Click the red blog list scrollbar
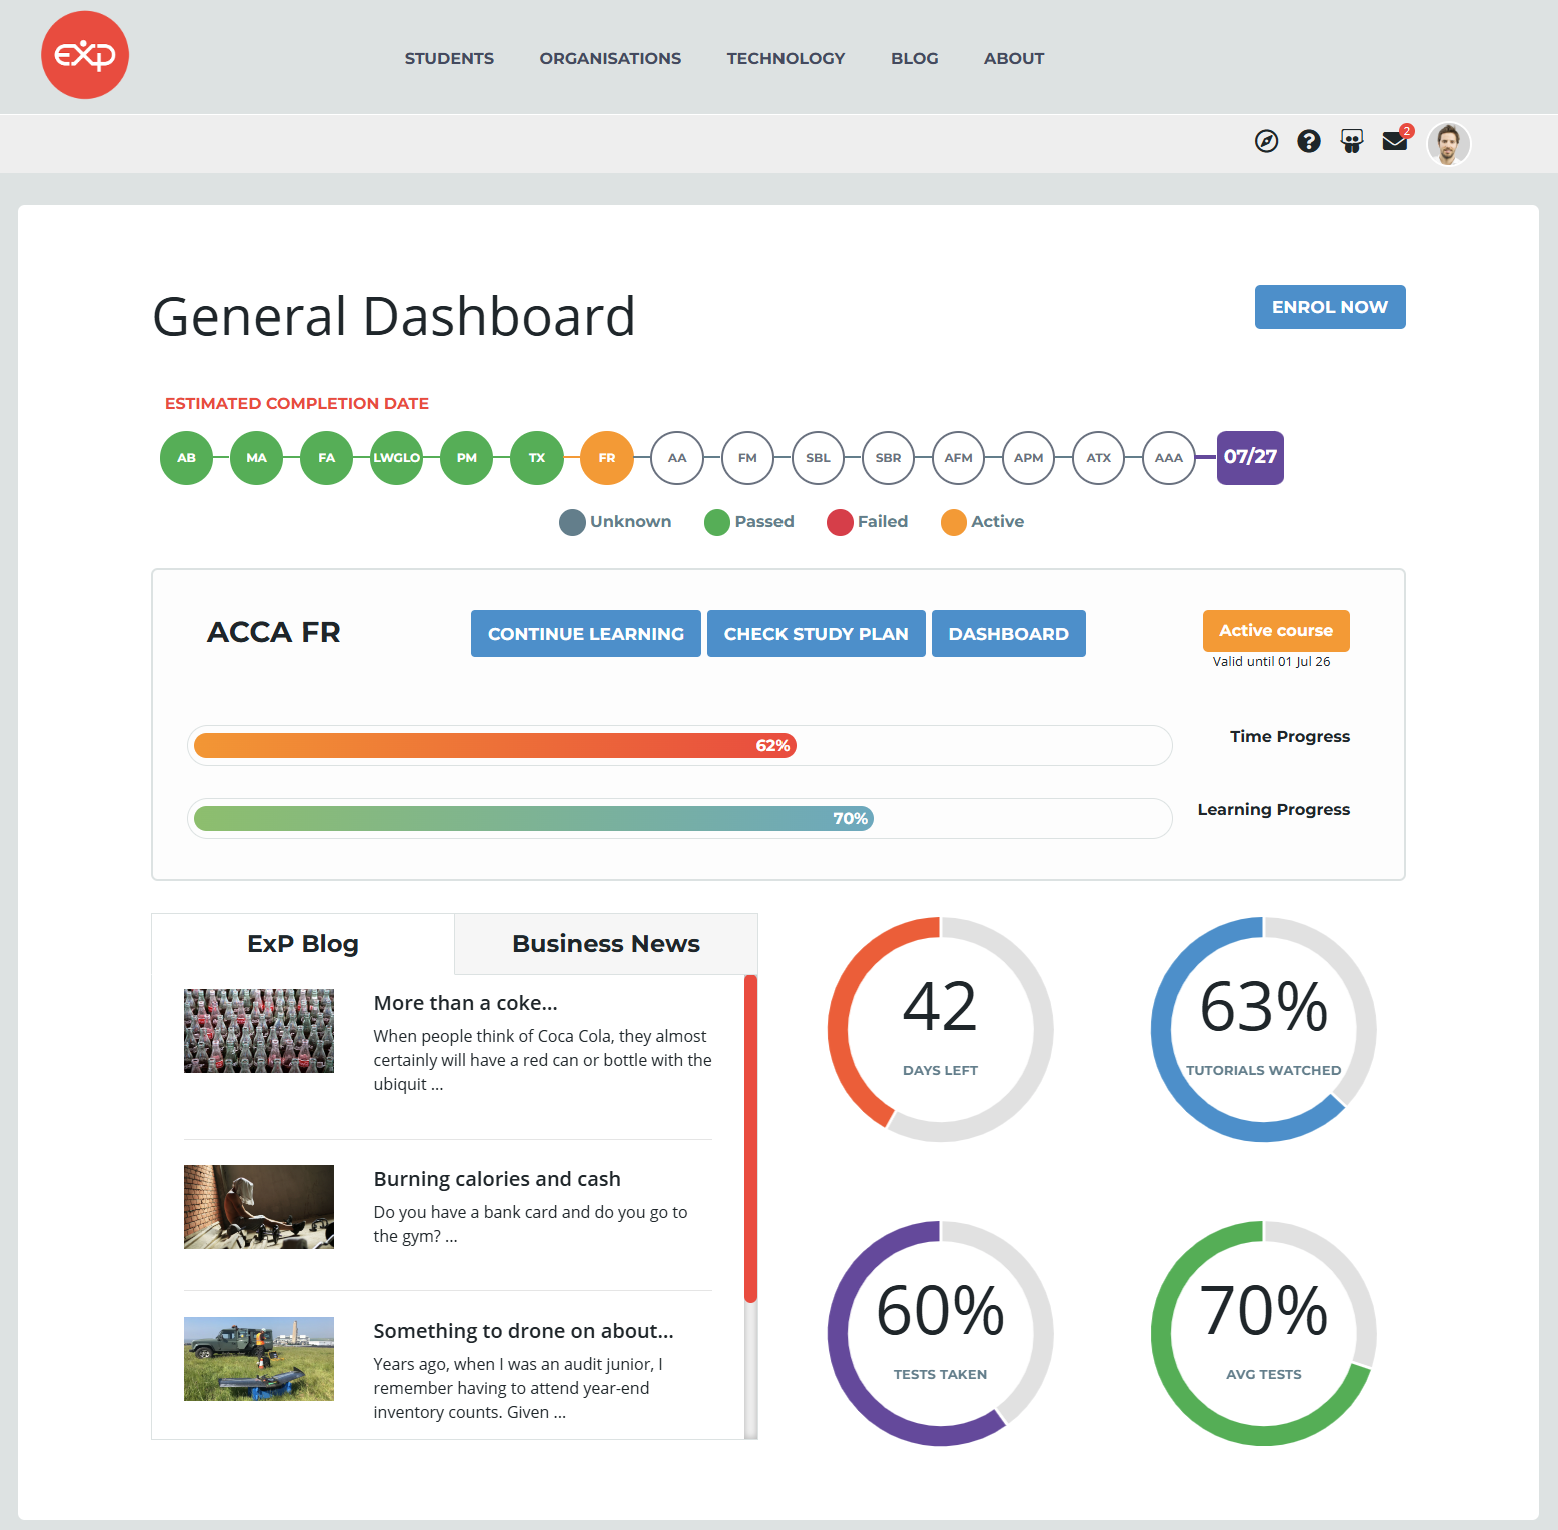Image resolution: width=1558 pixels, height=1530 pixels. [750, 1138]
